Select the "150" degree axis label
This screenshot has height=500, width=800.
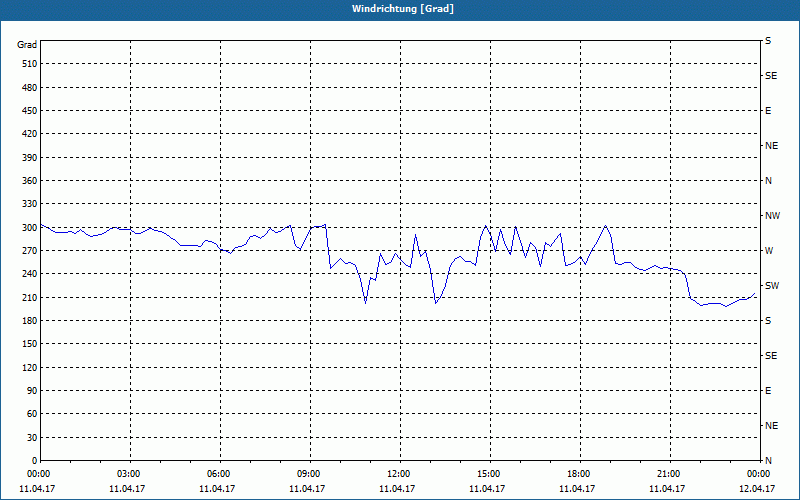point(30,344)
